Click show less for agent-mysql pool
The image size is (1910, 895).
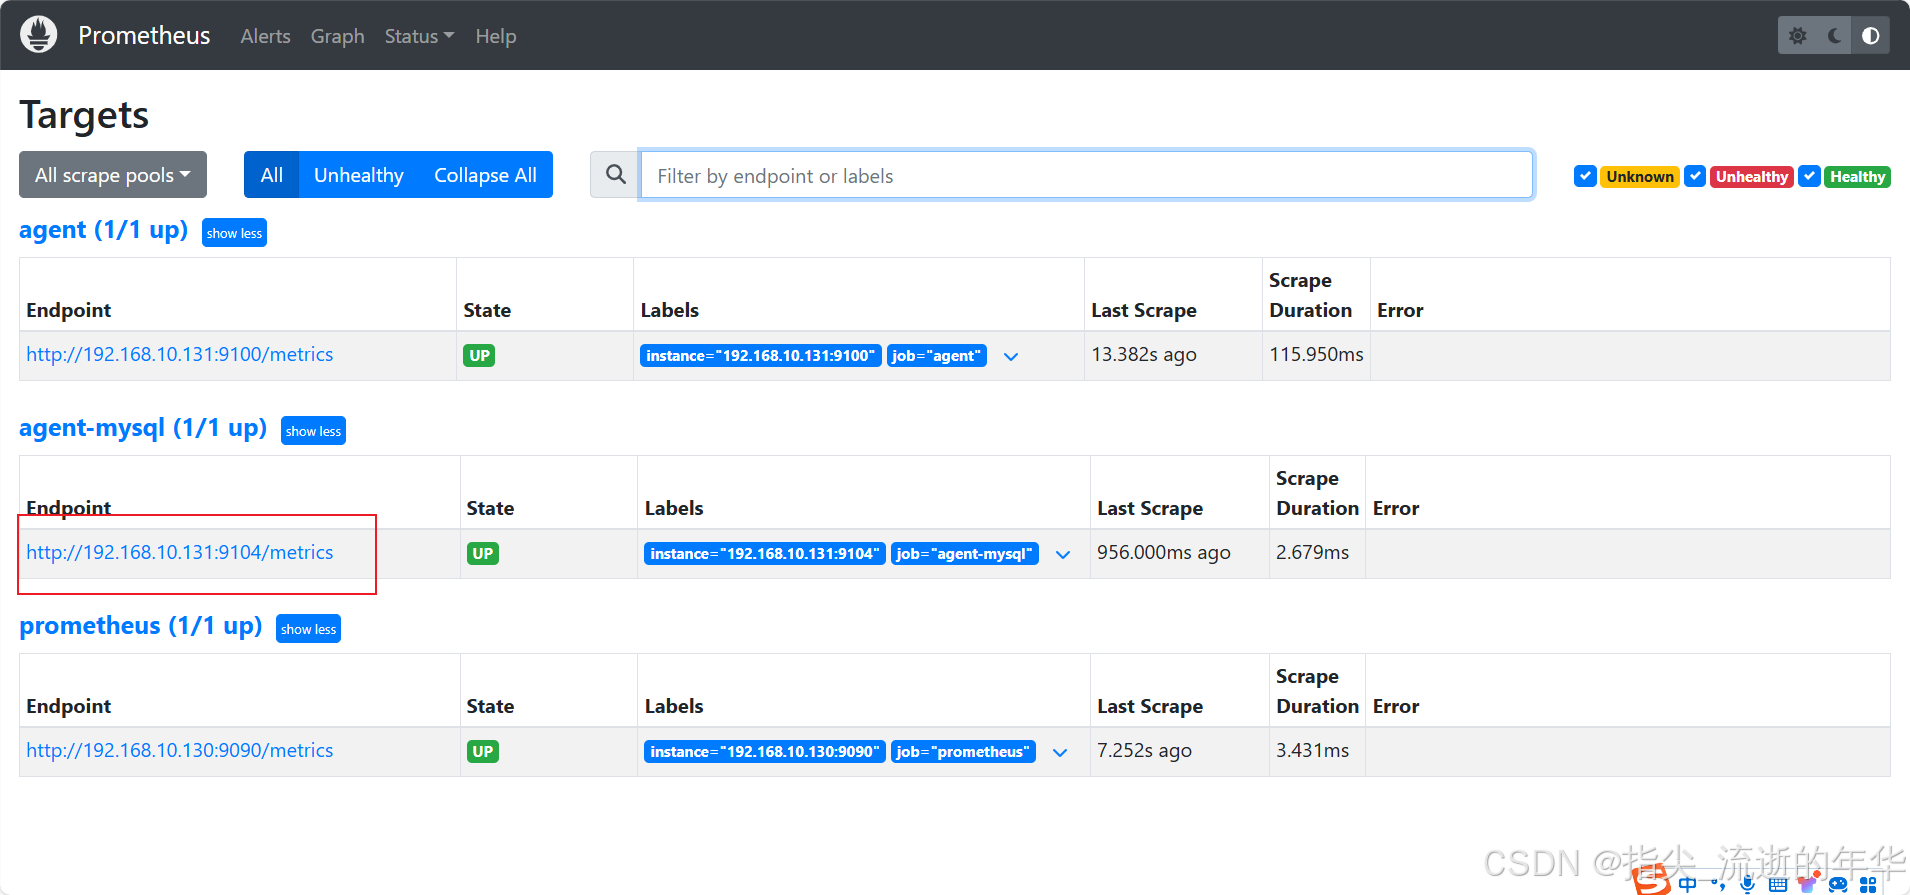coord(313,431)
